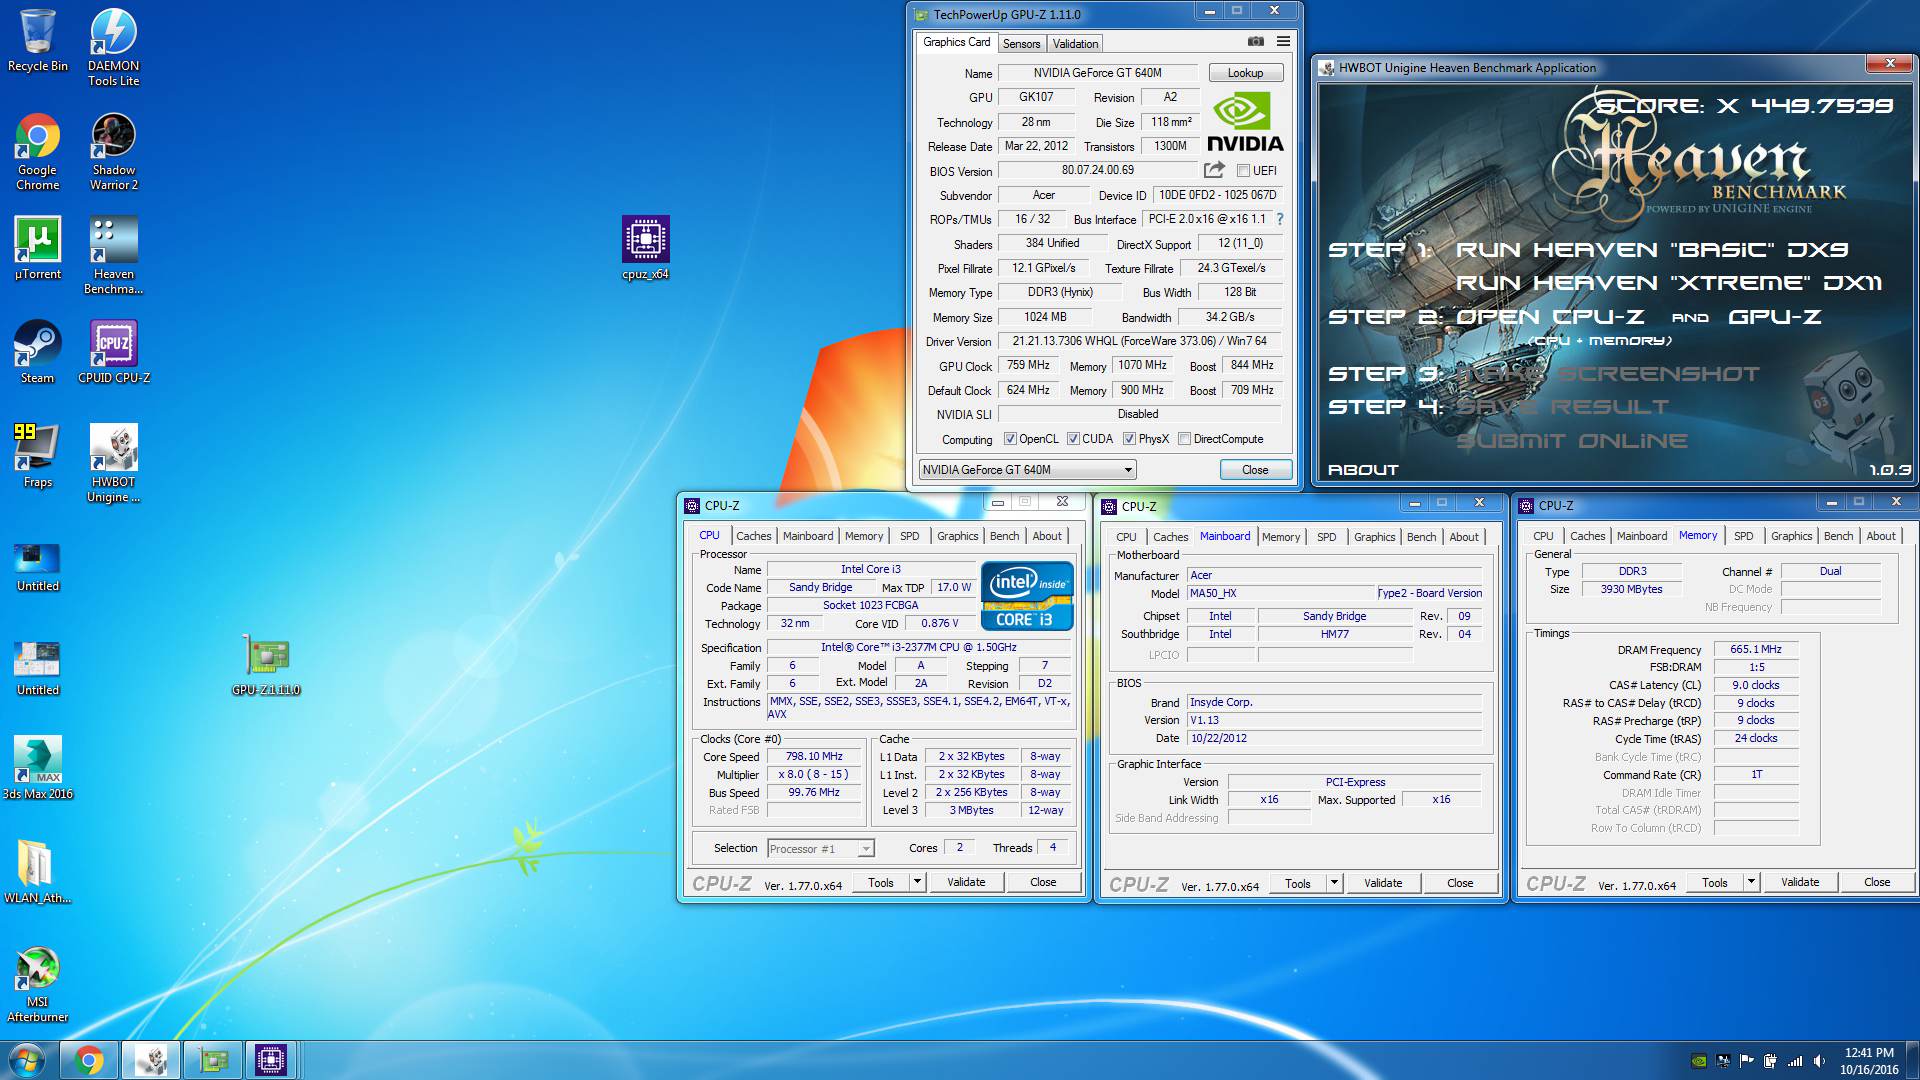Open the WLAN_Ath folder icon
The height and width of the screenshot is (1080, 1920).
coord(38,871)
